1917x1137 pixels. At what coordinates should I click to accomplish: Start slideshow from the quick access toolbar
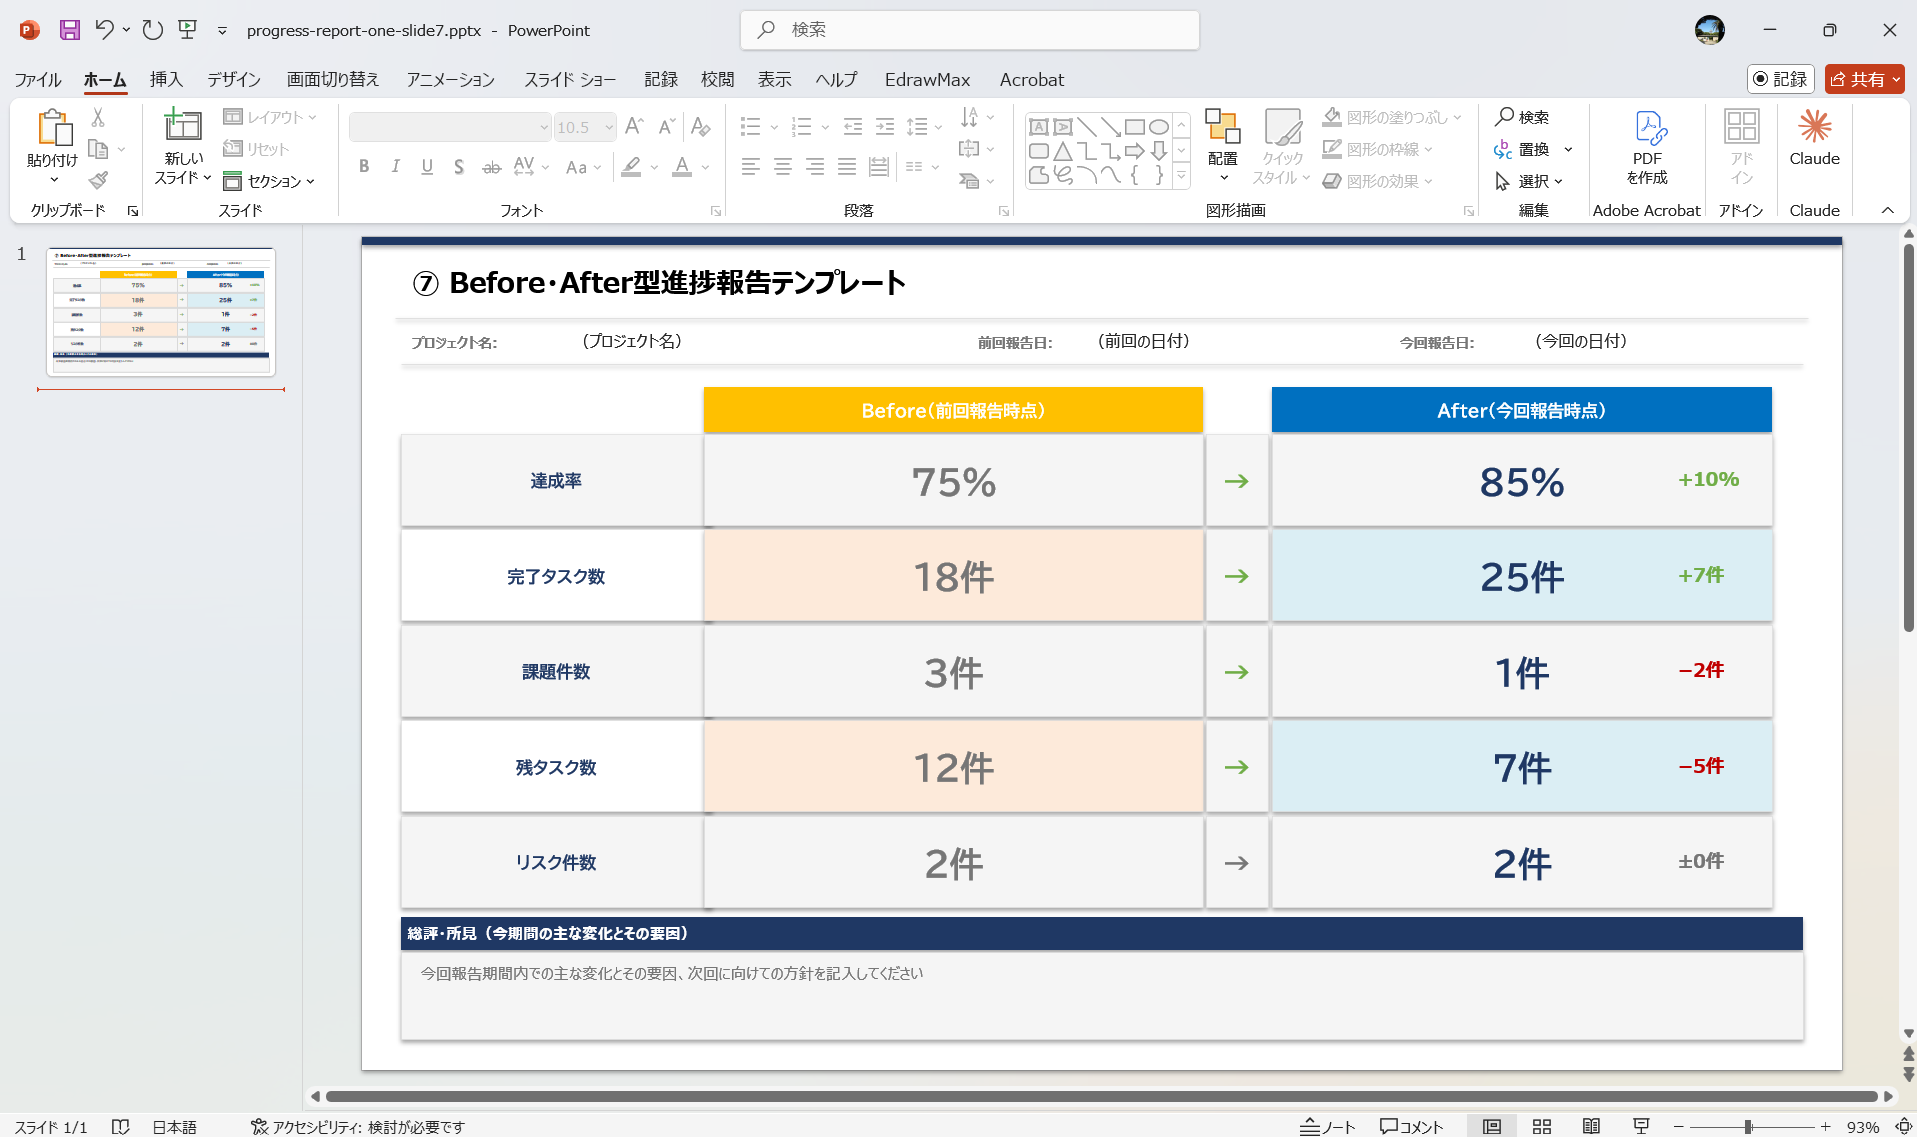[x=188, y=30]
